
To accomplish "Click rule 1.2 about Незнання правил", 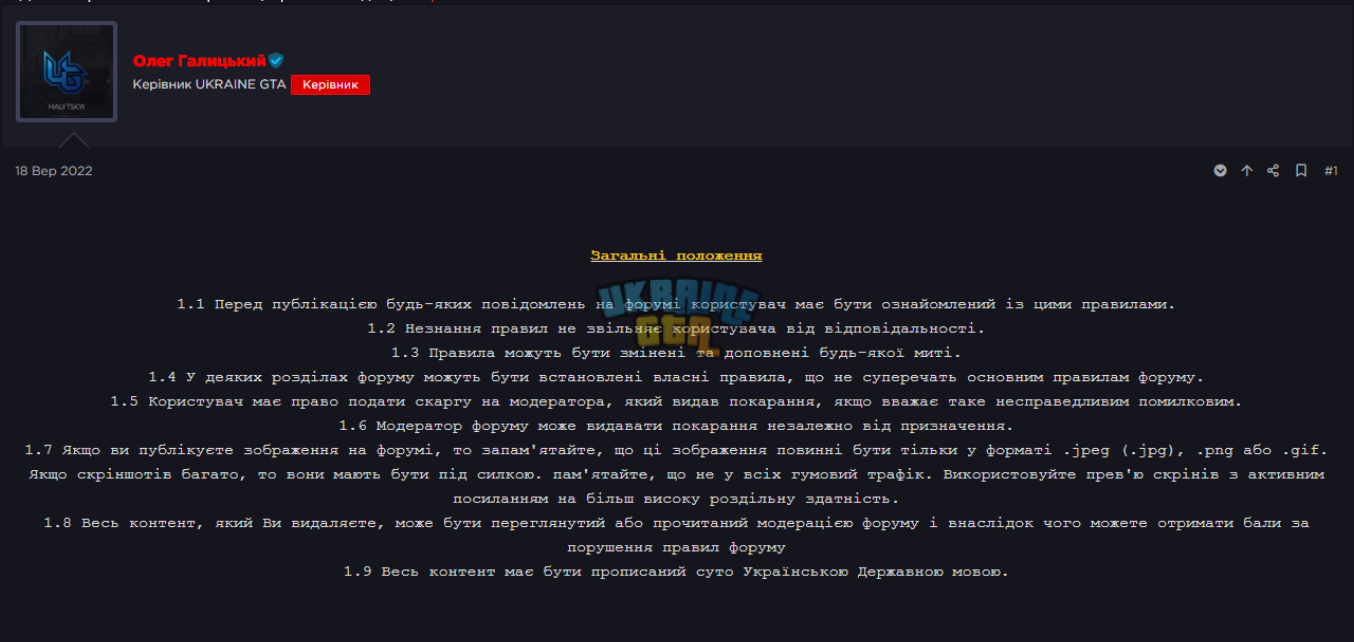I will click(x=676, y=328).
